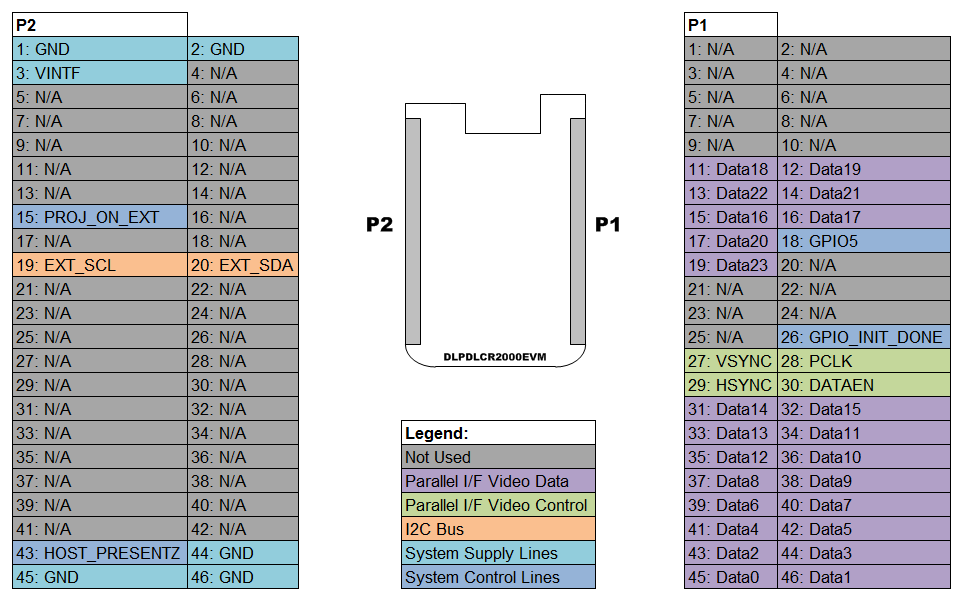The height and width of the screenshot is (605, 964).
Task: Select the 'Parallel I/F Video Data' legend entry
Action: point(498,481)
